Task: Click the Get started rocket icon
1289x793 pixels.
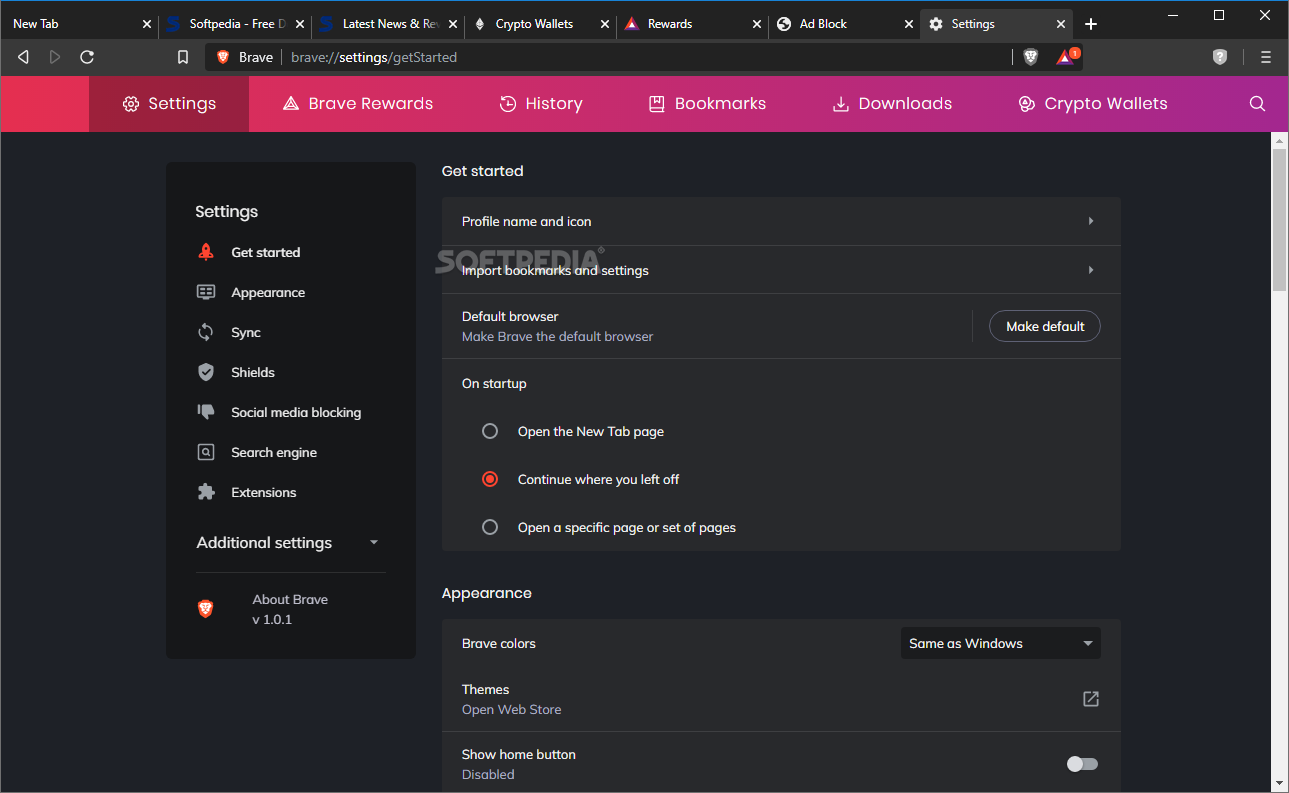Action: pyautogui.click(x=206, y=252)
